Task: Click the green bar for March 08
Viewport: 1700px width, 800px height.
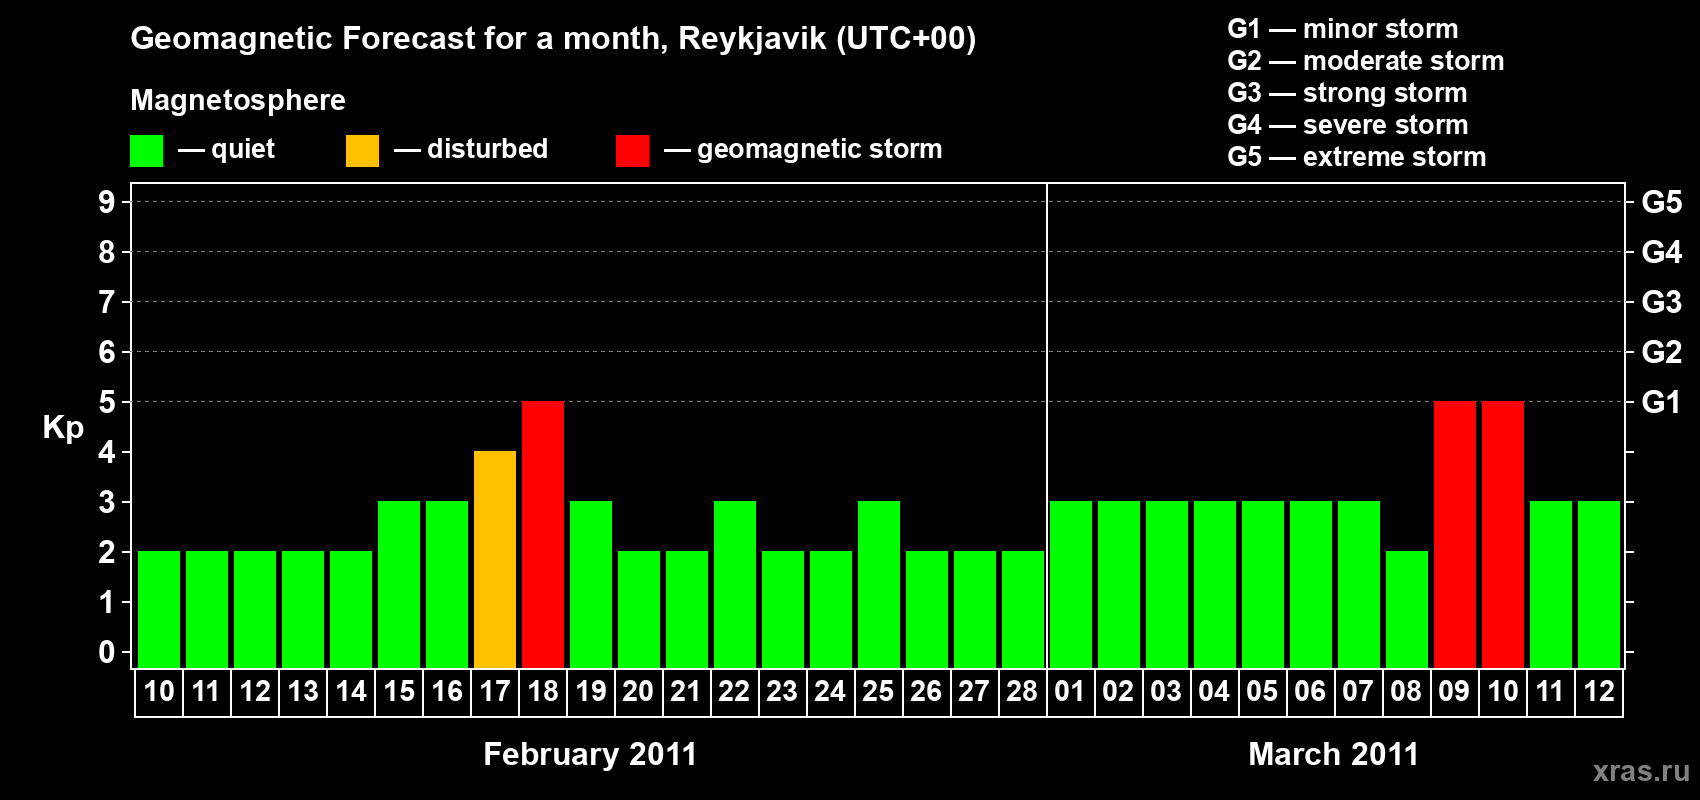Action: (x=1407, y=609)
